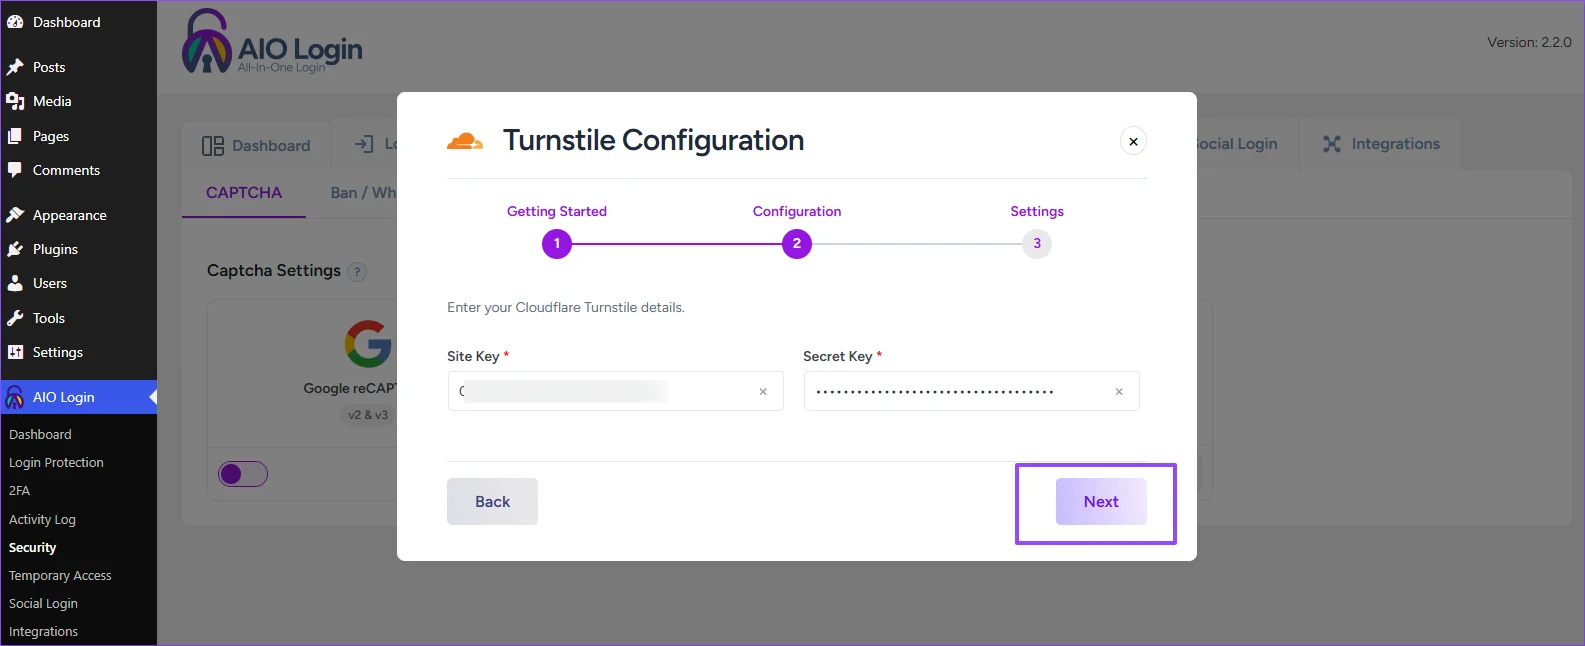Close the Turnstile Configuration dialog
This screenshot has height=646, width=1585.
point(1133,141)
